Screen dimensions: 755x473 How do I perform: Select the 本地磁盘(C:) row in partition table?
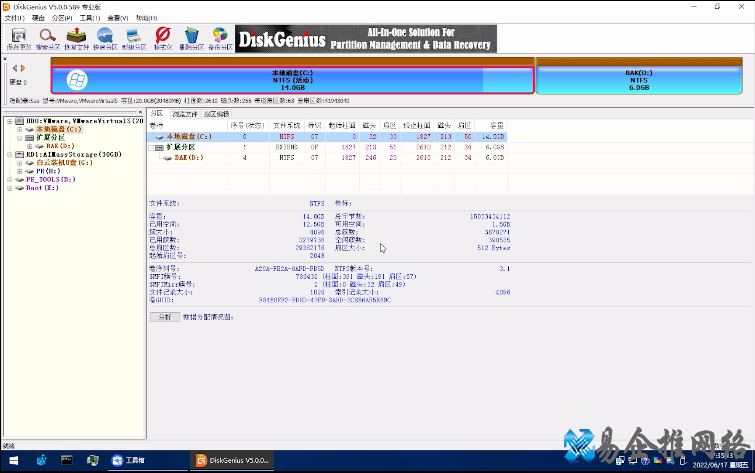click(327, 137)
